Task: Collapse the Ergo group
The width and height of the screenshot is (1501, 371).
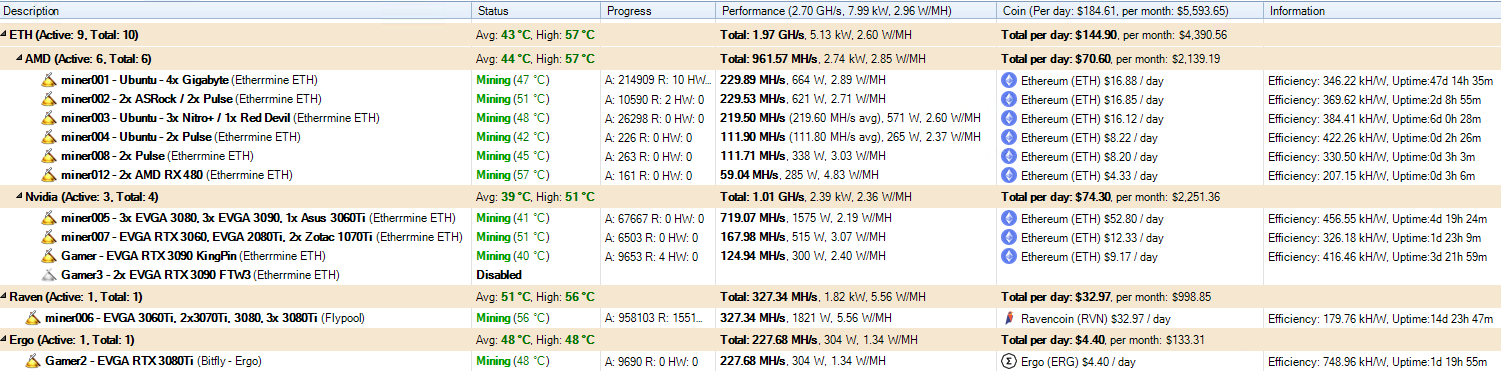Action: pos(5,339)
